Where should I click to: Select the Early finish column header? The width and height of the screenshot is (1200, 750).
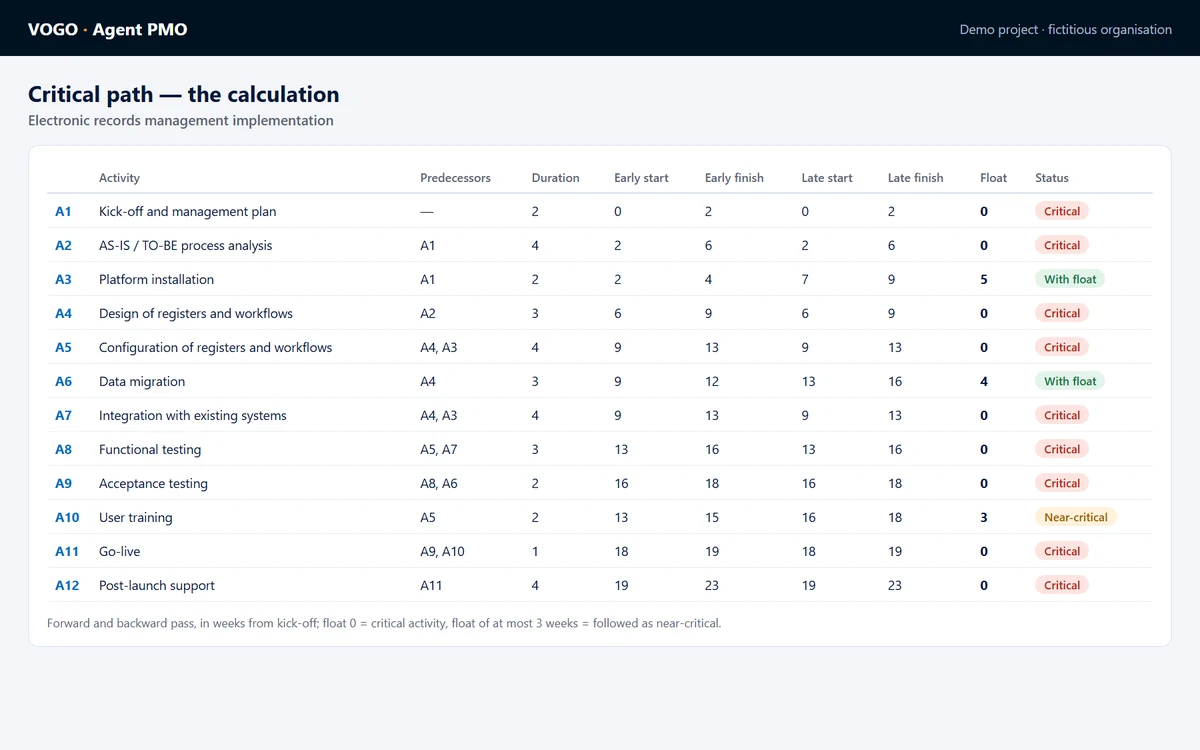pyautogui.click(x=734, y=178)
